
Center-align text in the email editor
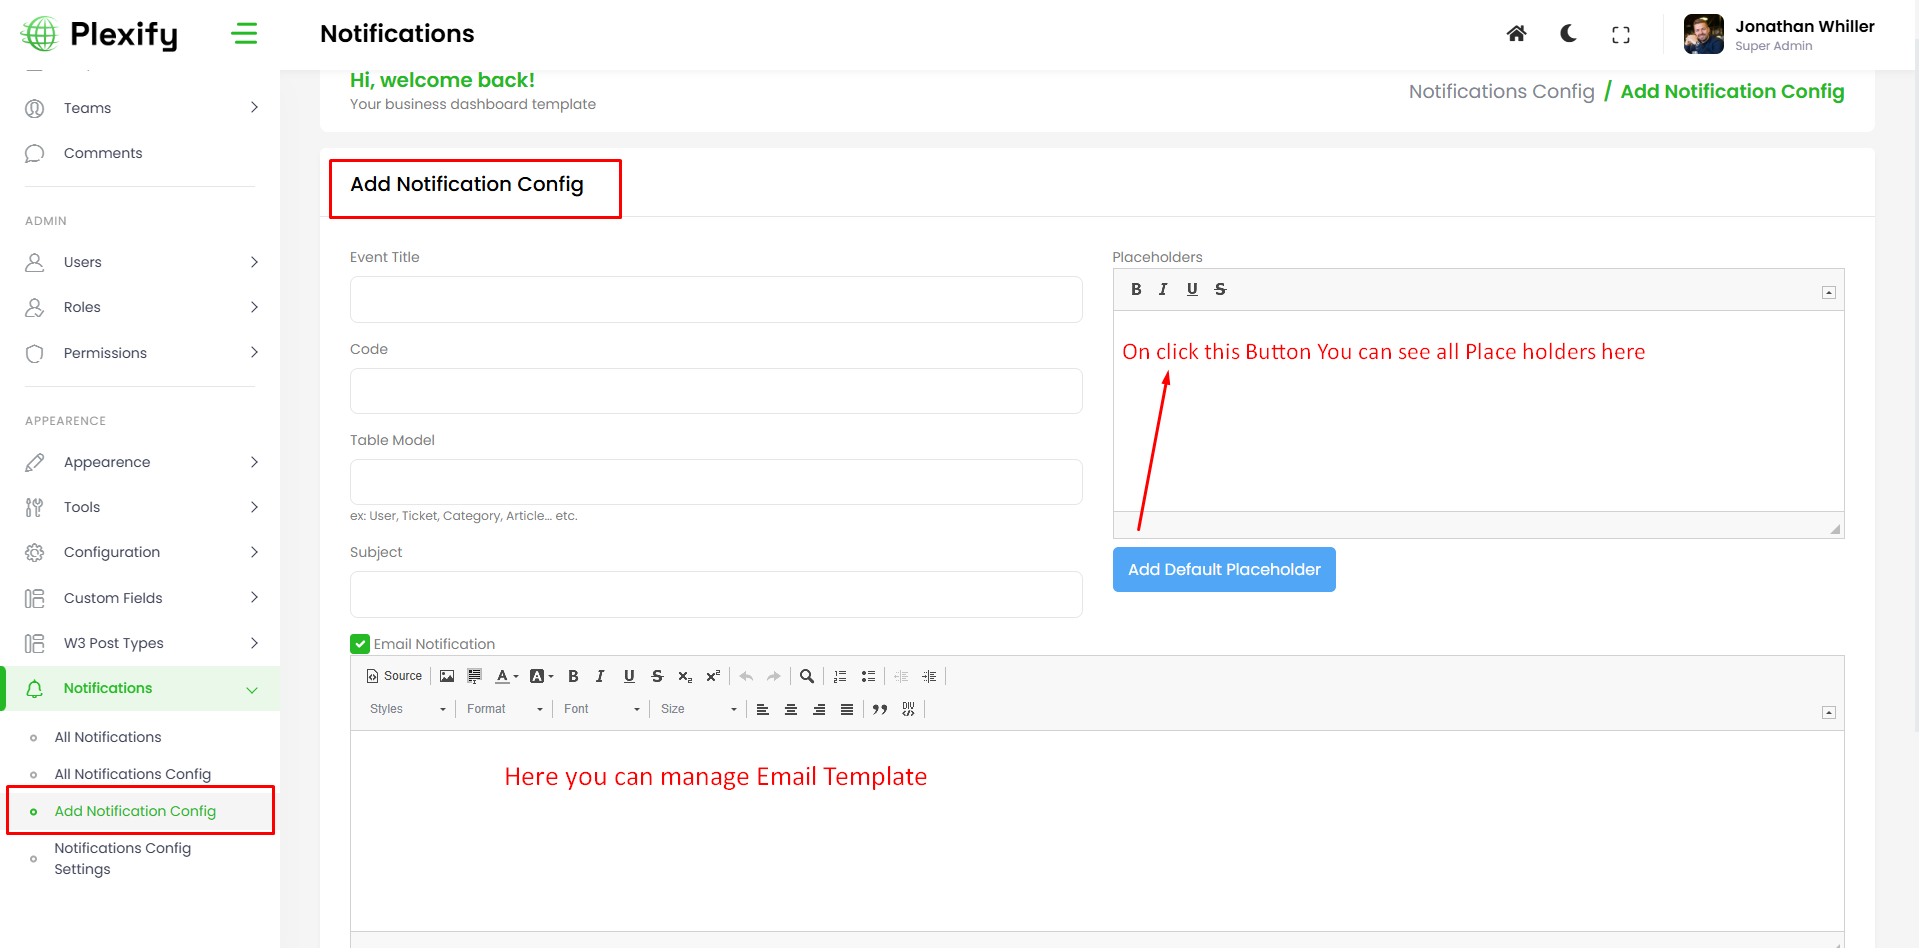coord(791,710)
